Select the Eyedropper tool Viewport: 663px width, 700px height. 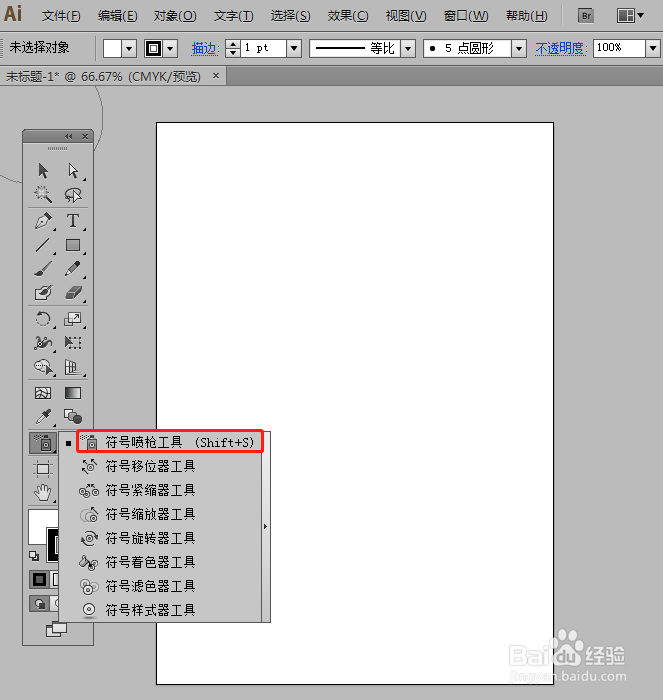[43, 417]
